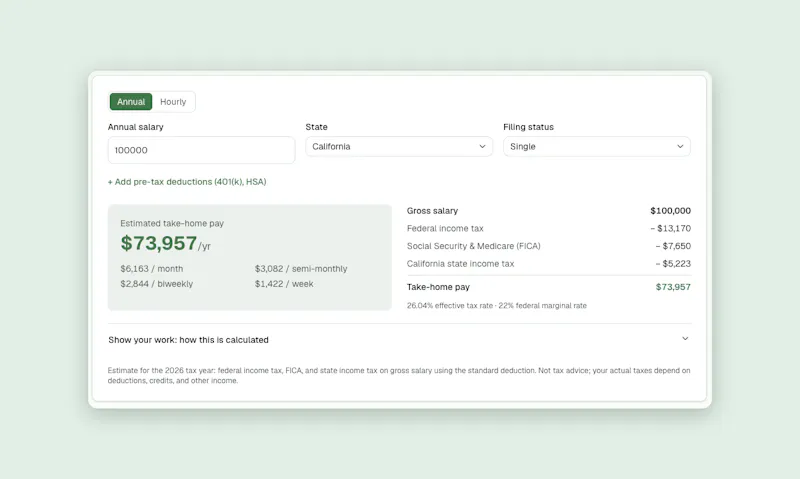Switch to Hourly pay mode

[173, 102]
